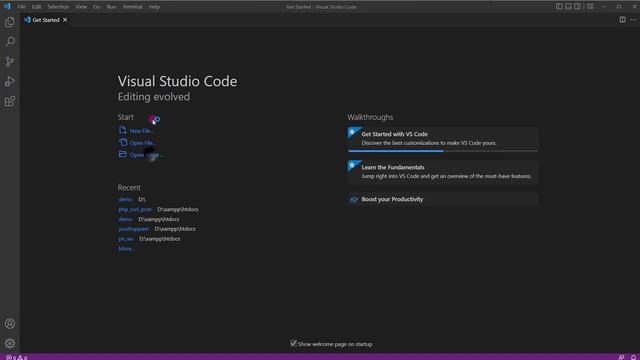This screenshot has width=640, height=360.
Task: Open recent folder demo in D:\
Action: click(x=125, y=199)
